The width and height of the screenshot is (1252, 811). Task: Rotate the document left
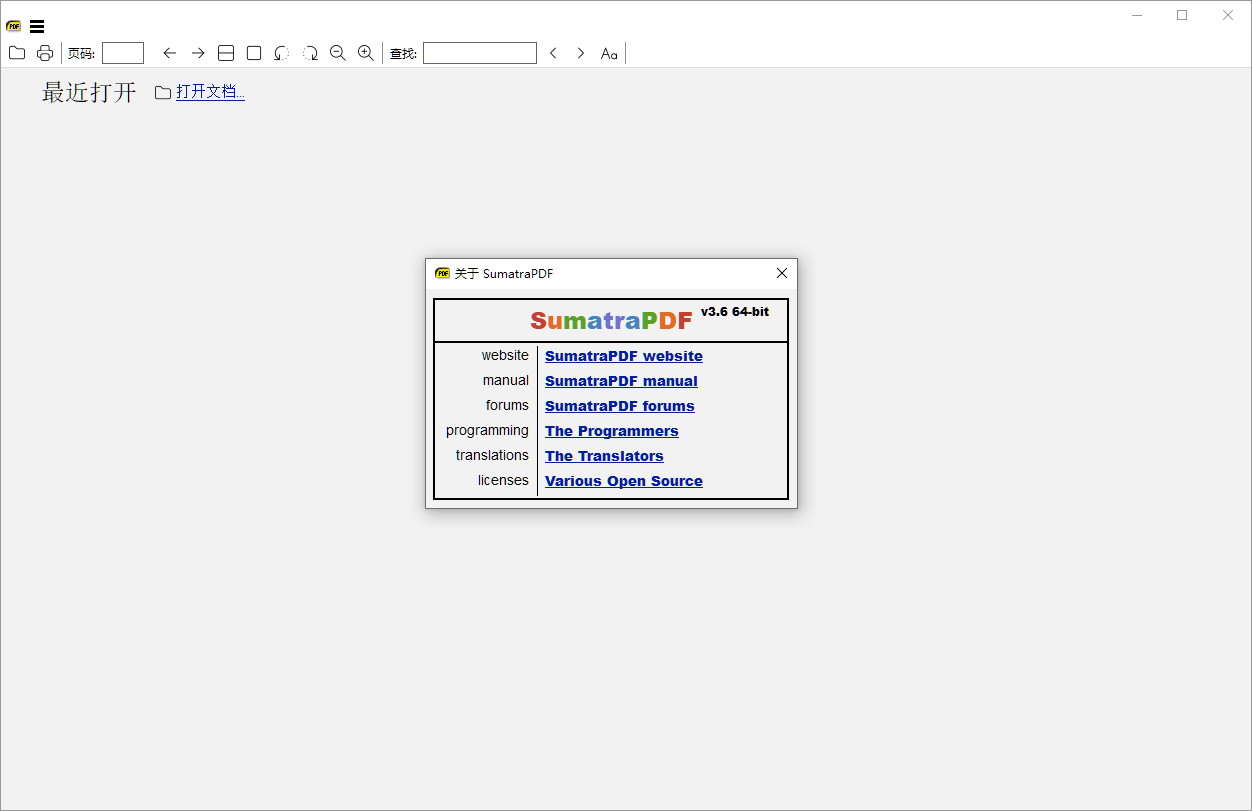click(x=282, y=53)
